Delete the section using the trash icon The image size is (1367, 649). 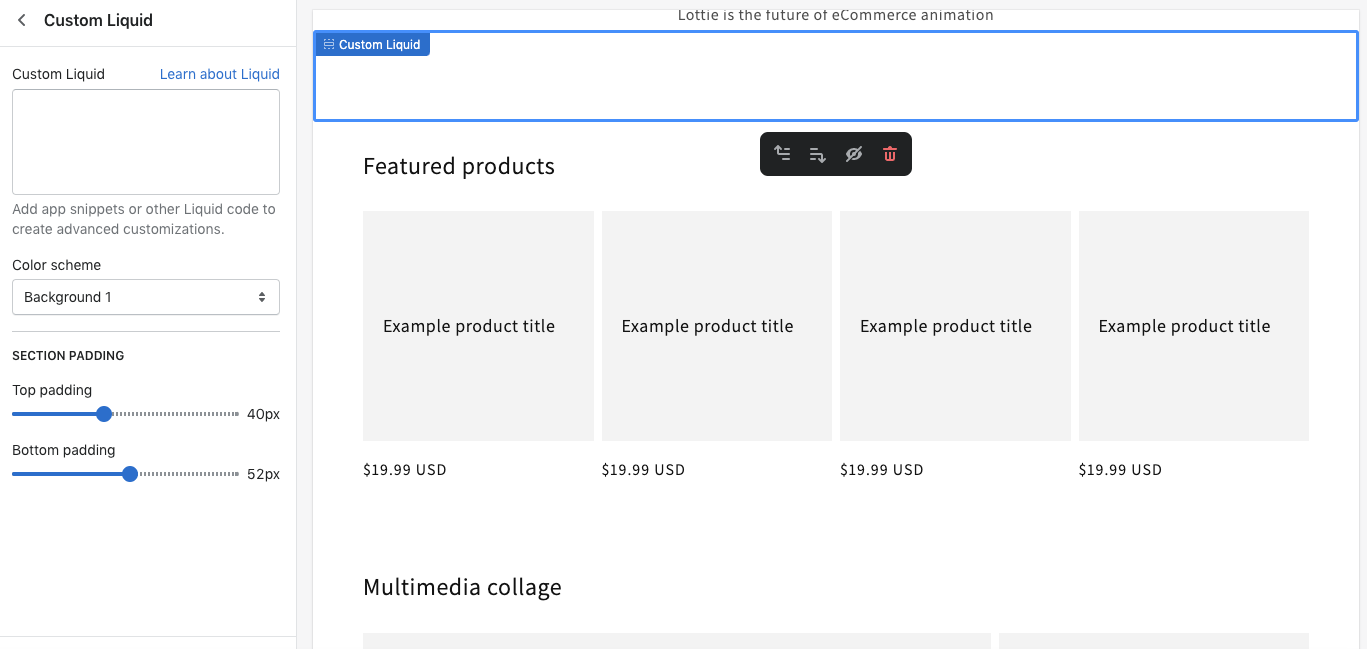tap(889, 153)
